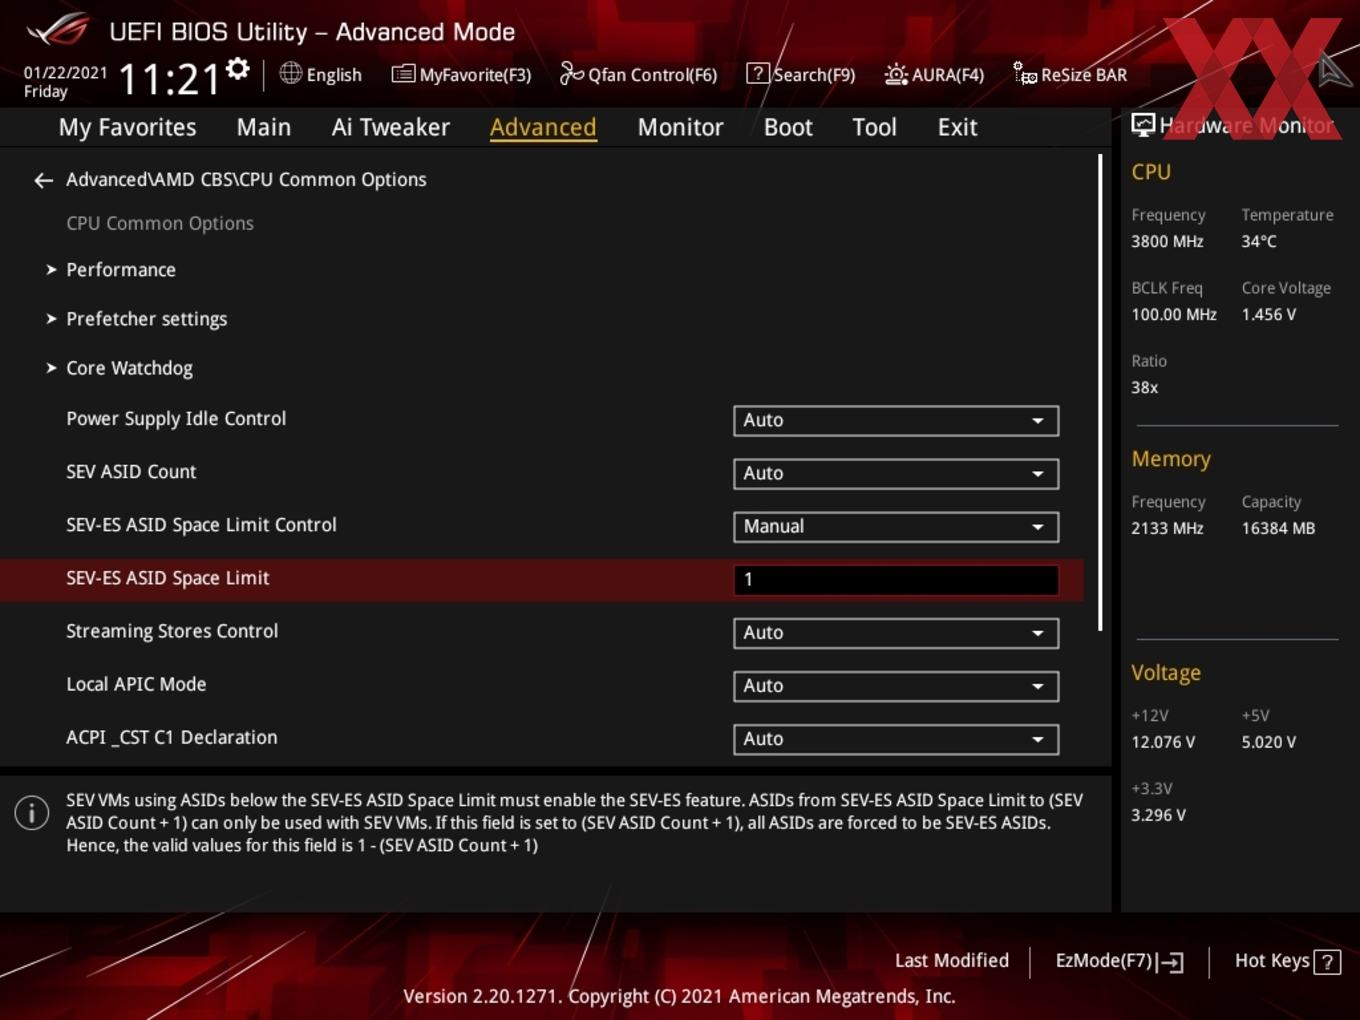1360x1020 pixels.
Task: Click the Search question mark icon
Action: tap(758, 73)
